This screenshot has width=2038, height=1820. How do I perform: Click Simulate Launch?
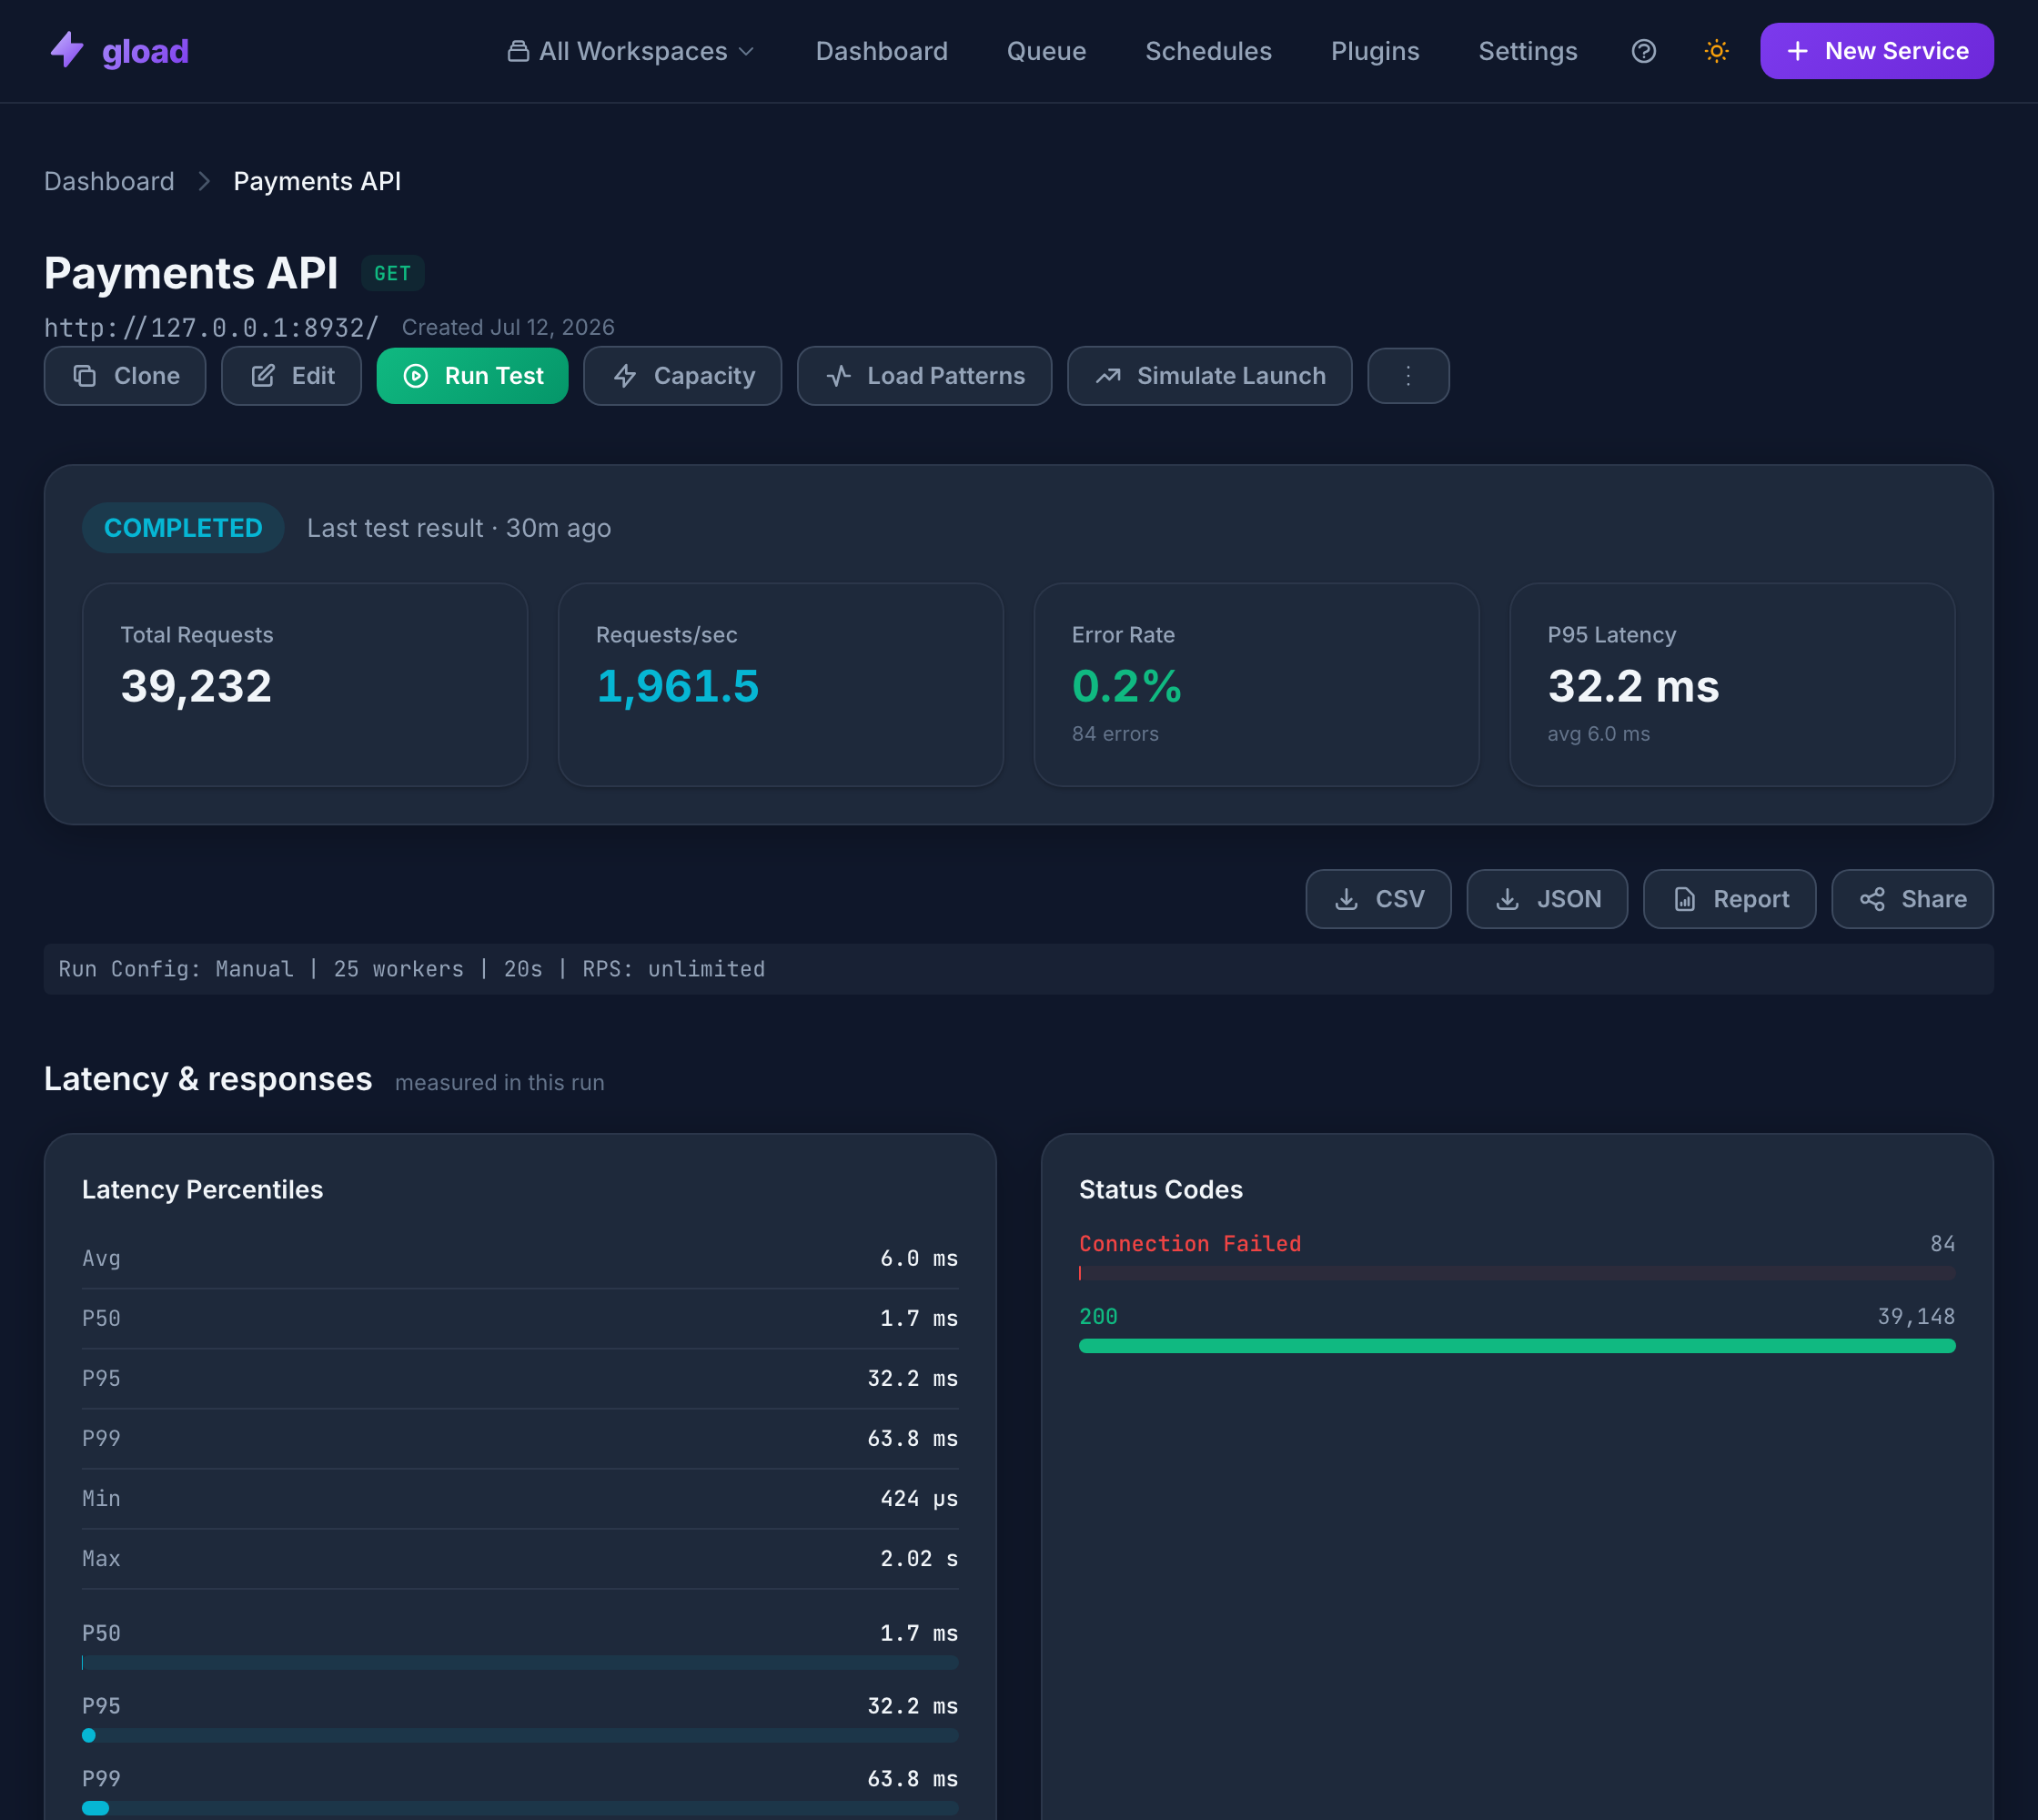(1209, 376)
